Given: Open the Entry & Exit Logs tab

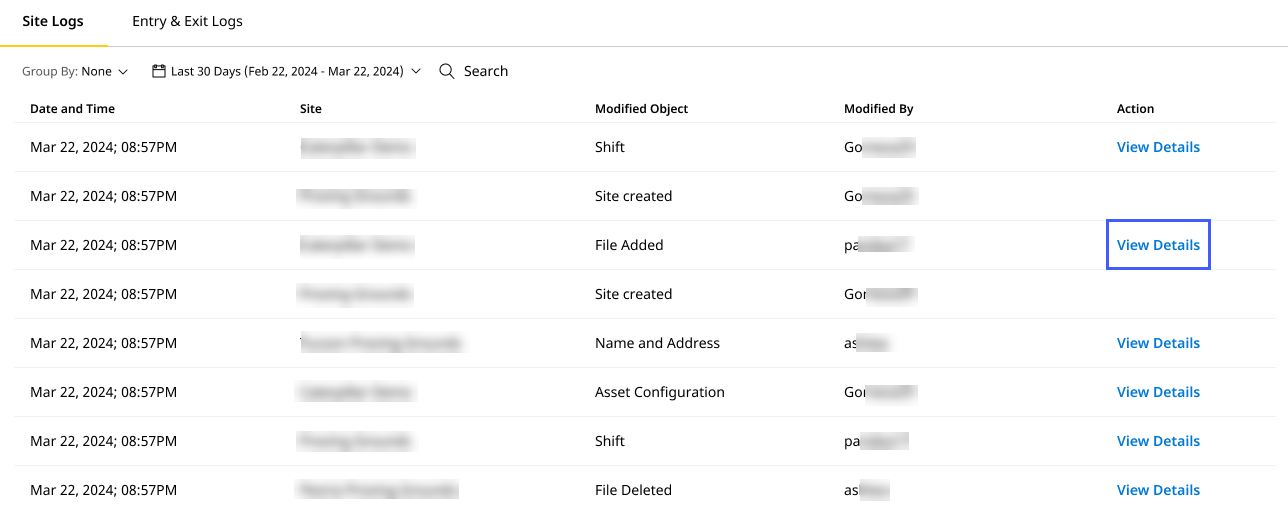Looking at the screenshot, I should point(187,21).
